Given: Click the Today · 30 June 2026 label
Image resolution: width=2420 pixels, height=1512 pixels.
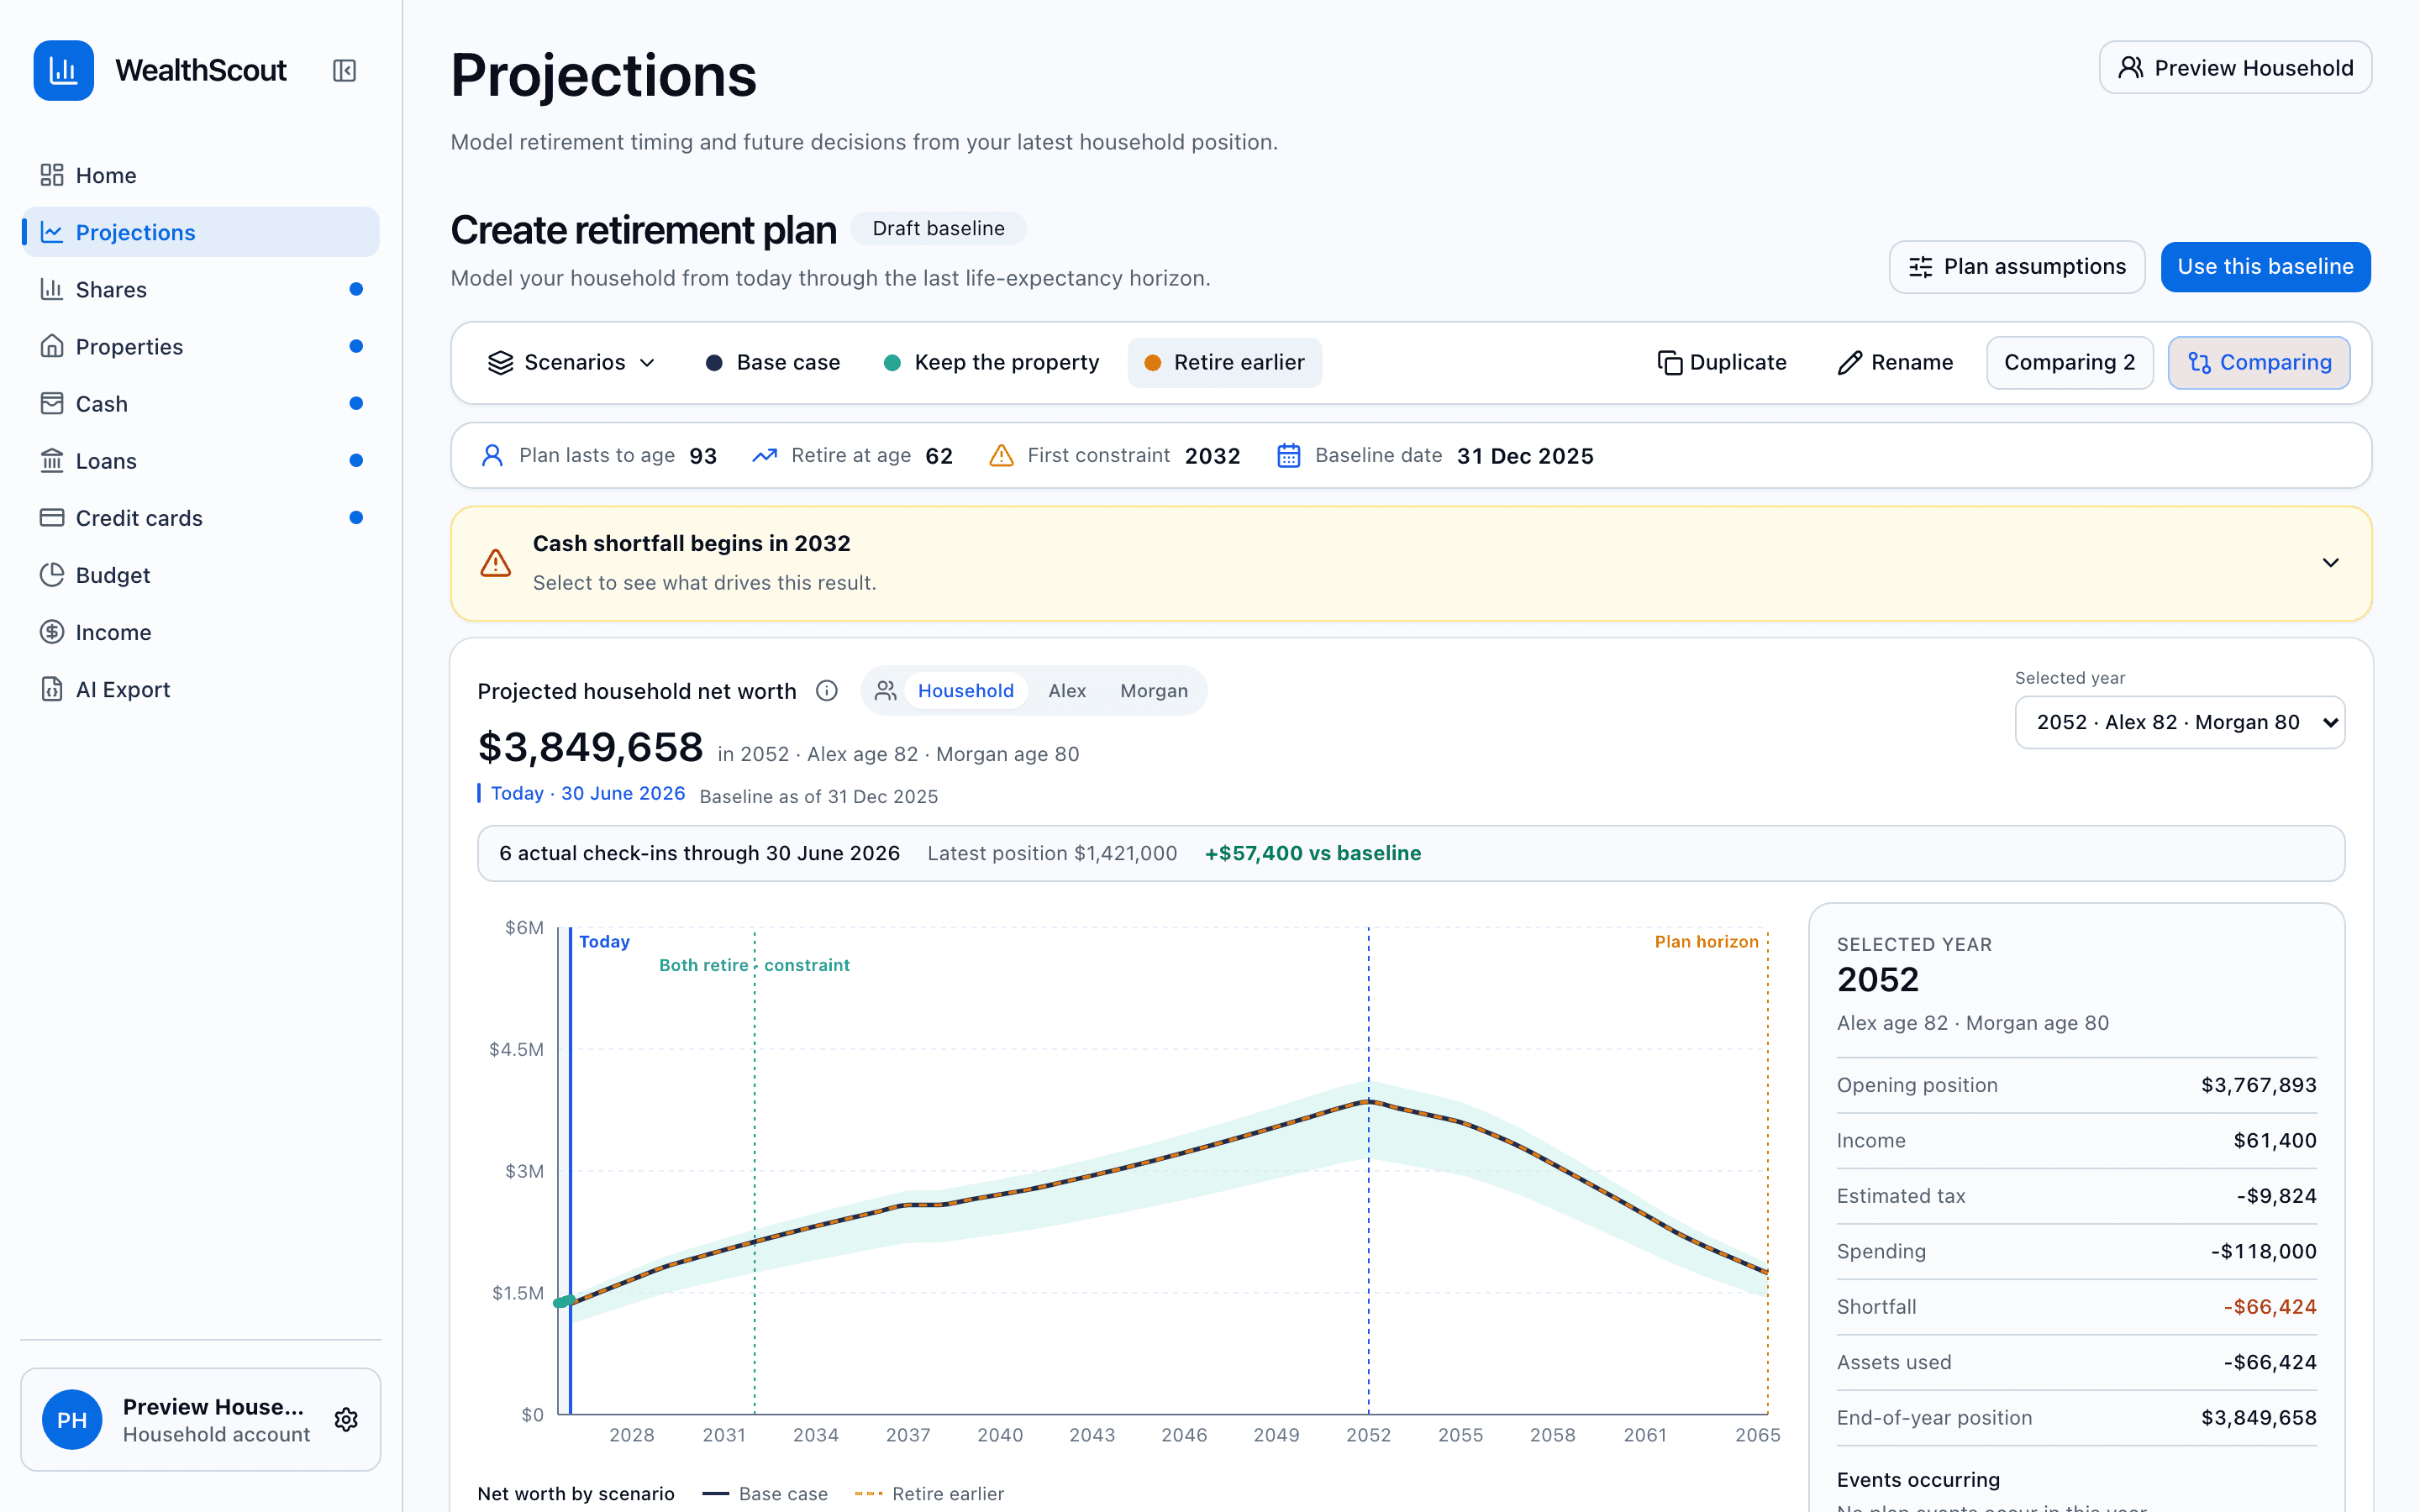Looking at the screenshot, I should point(587,793).
